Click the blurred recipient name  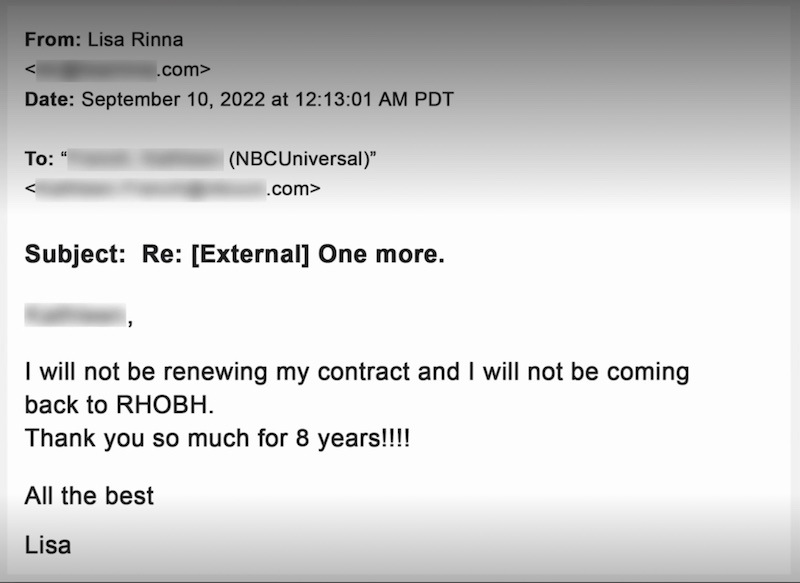point(145,159)
